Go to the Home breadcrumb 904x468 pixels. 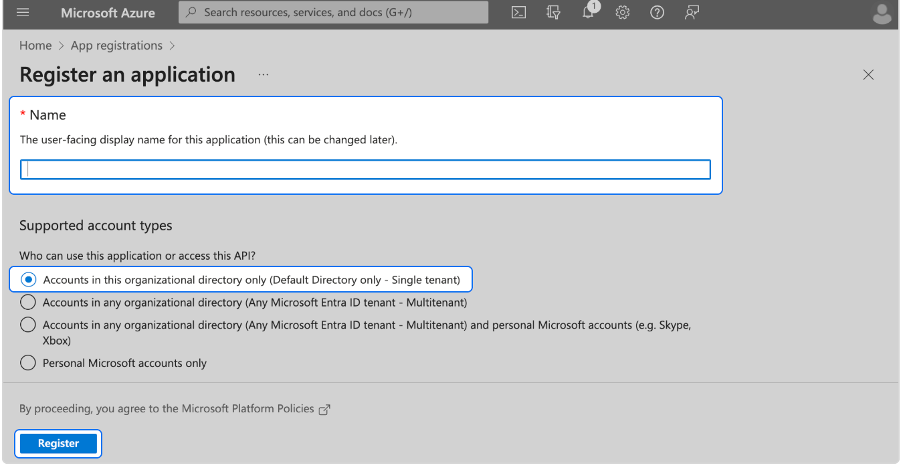(x=35, y=46)
